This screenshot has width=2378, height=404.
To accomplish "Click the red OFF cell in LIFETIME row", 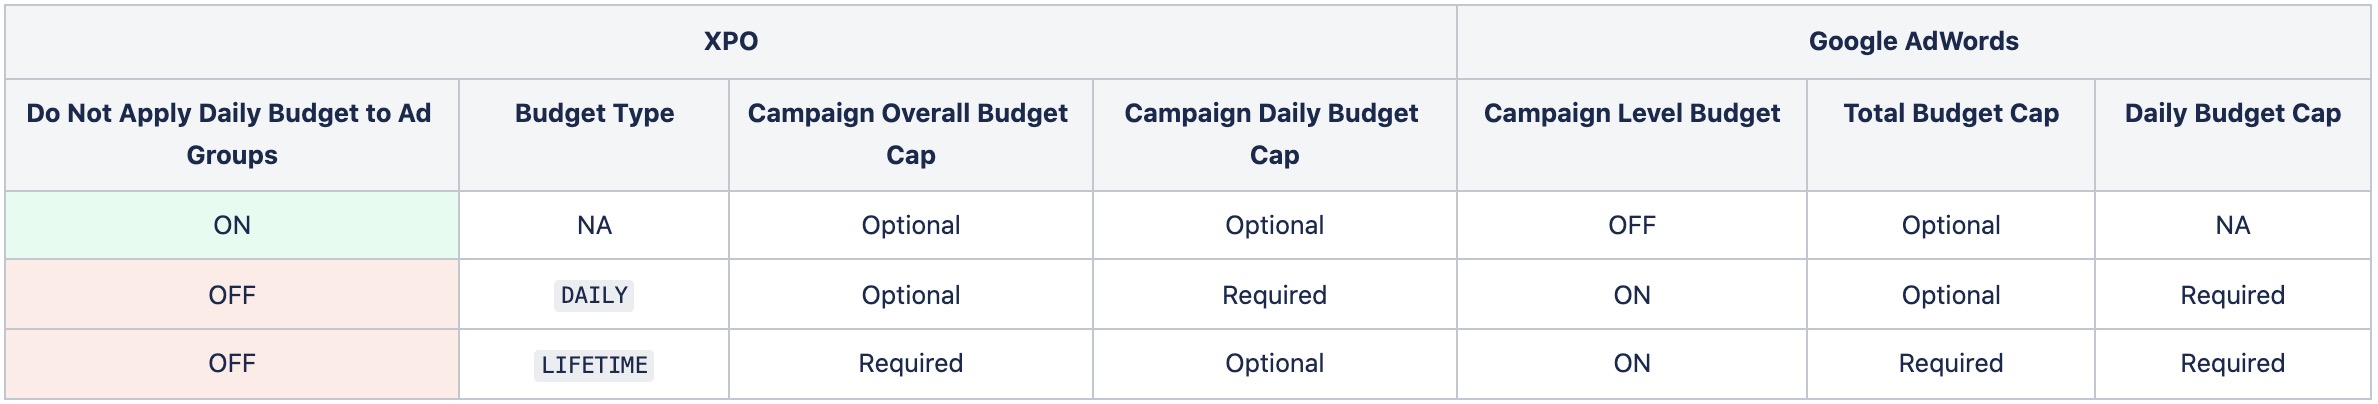I will click(x=231, y=363).
